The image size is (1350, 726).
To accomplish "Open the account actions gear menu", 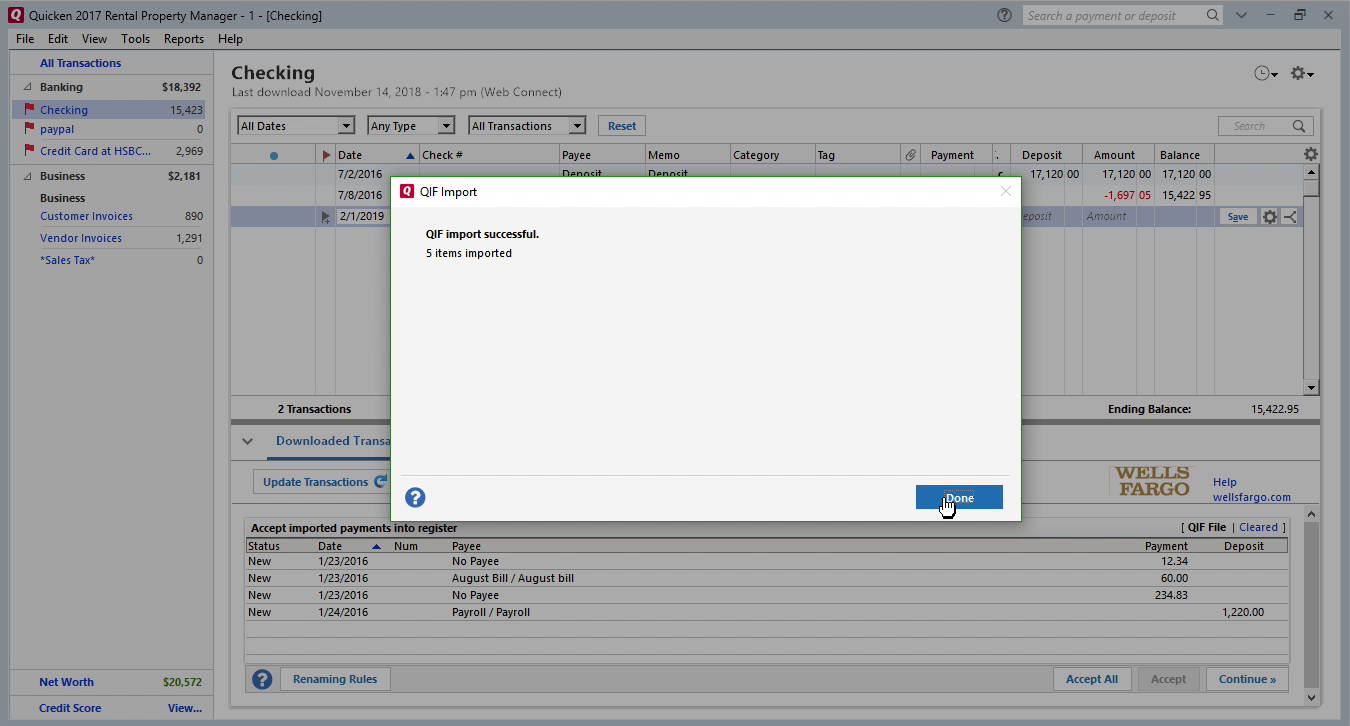I will pos(1301,74).
